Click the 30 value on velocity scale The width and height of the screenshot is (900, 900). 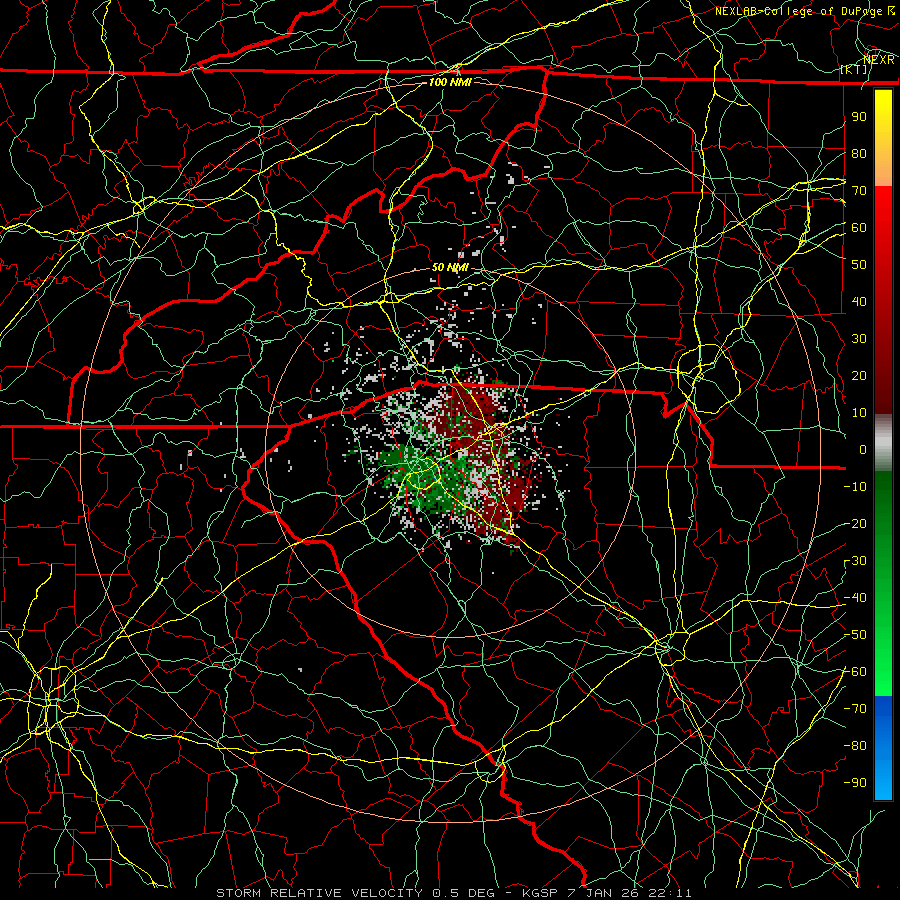(x=859, y=339)
